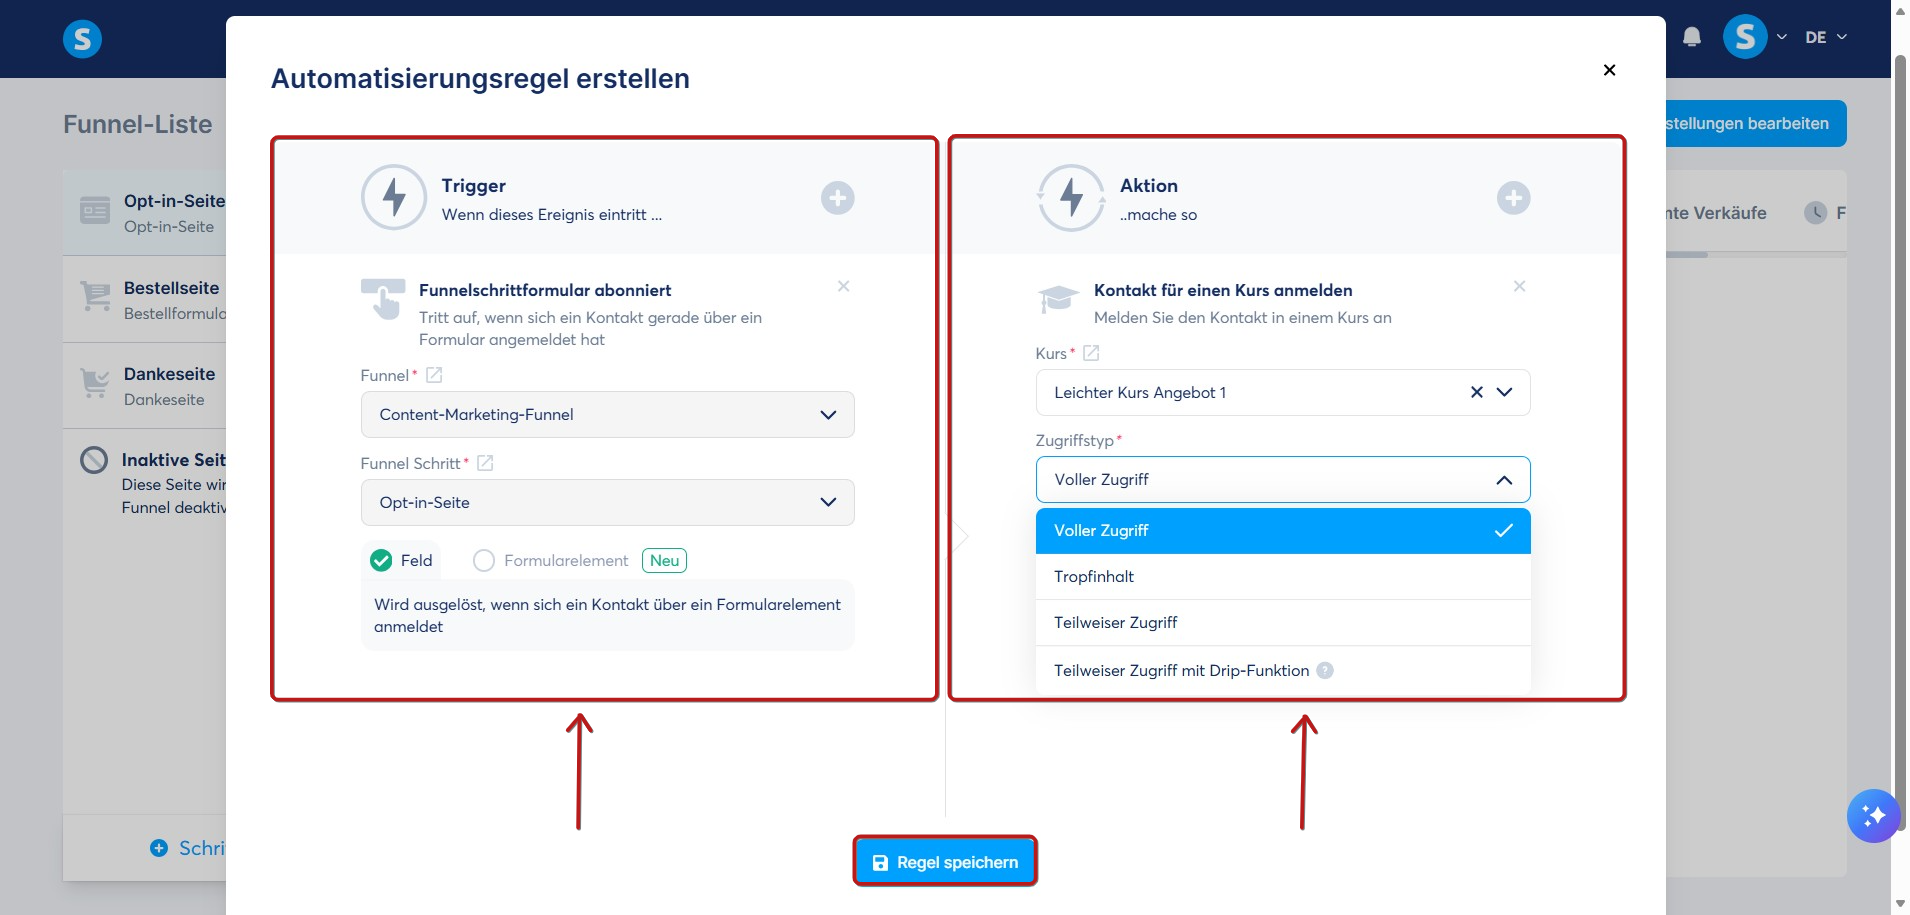1910x915 pixels.
Task: Click the notification bell icon
Action: click(x=1692, y=37)
